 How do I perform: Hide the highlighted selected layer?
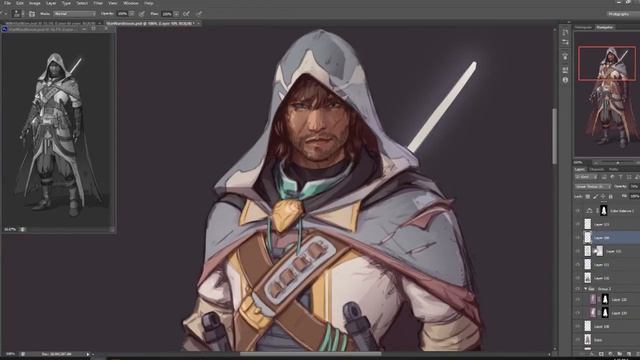point(578,237)
